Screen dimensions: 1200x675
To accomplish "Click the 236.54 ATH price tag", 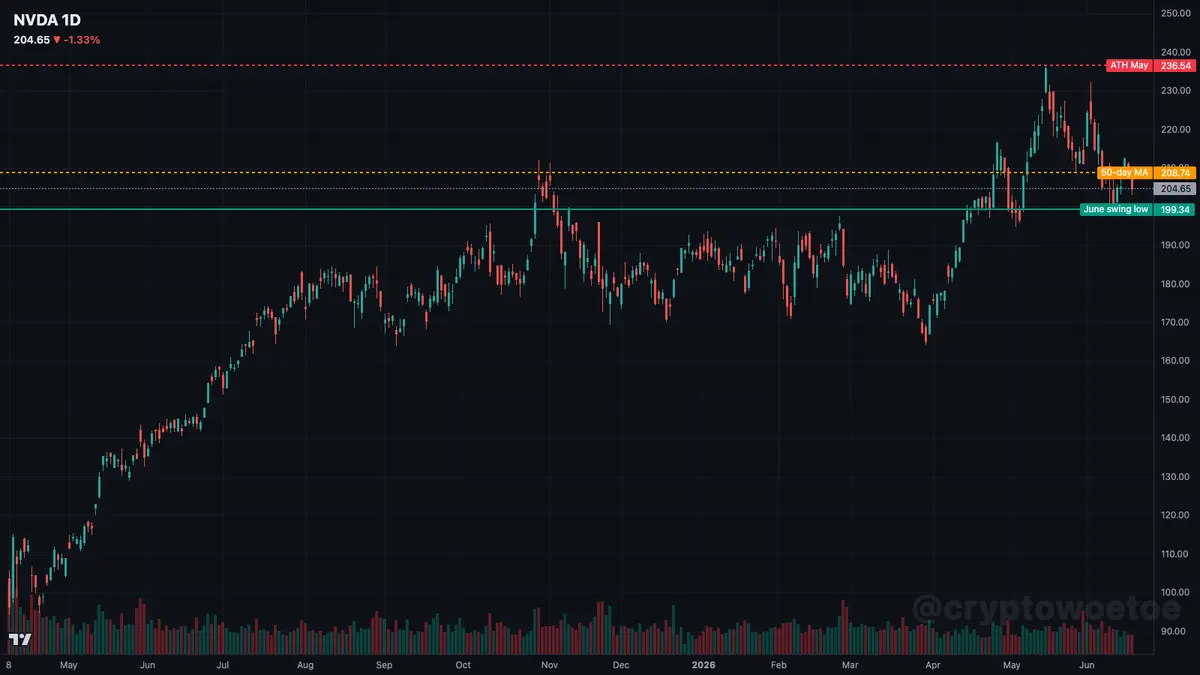I will pos(1175,65).
